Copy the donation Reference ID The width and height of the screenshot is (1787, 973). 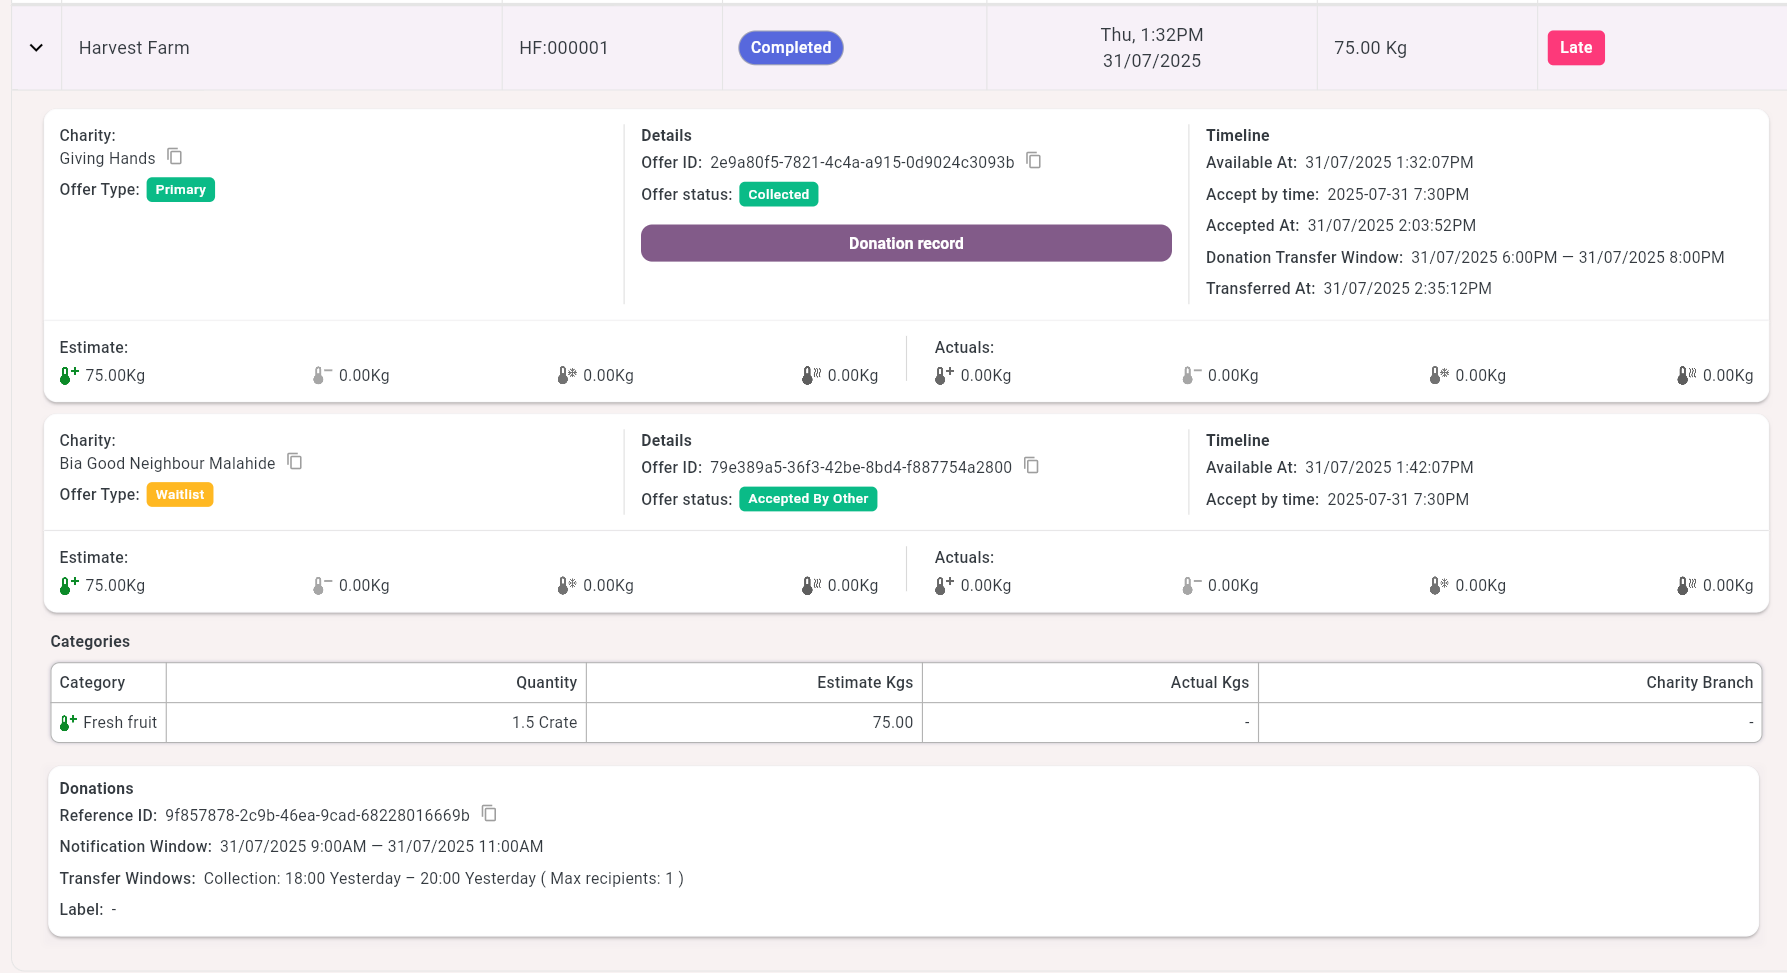click(x=489, y=813)
